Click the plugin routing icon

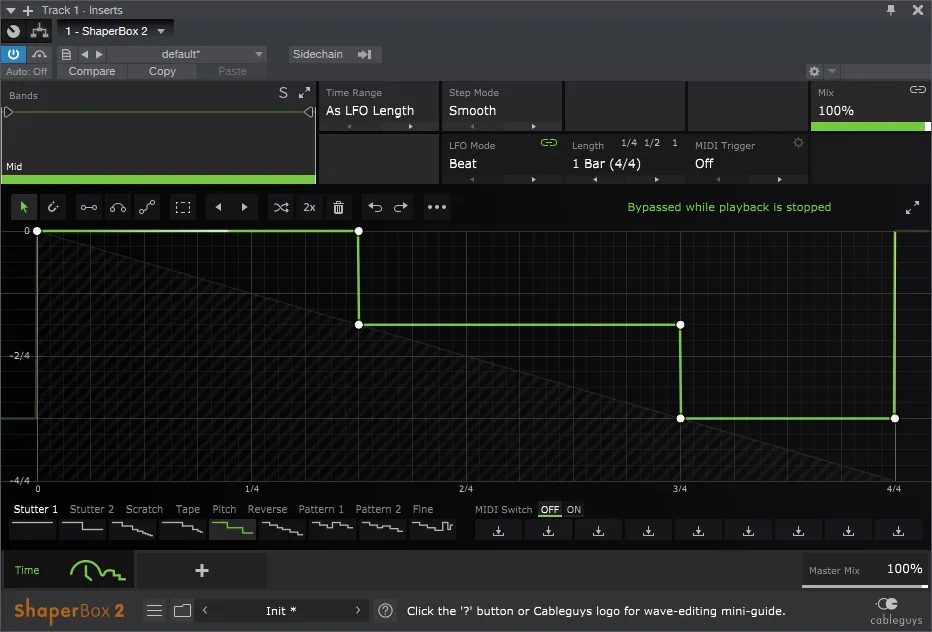coord(39,31)
